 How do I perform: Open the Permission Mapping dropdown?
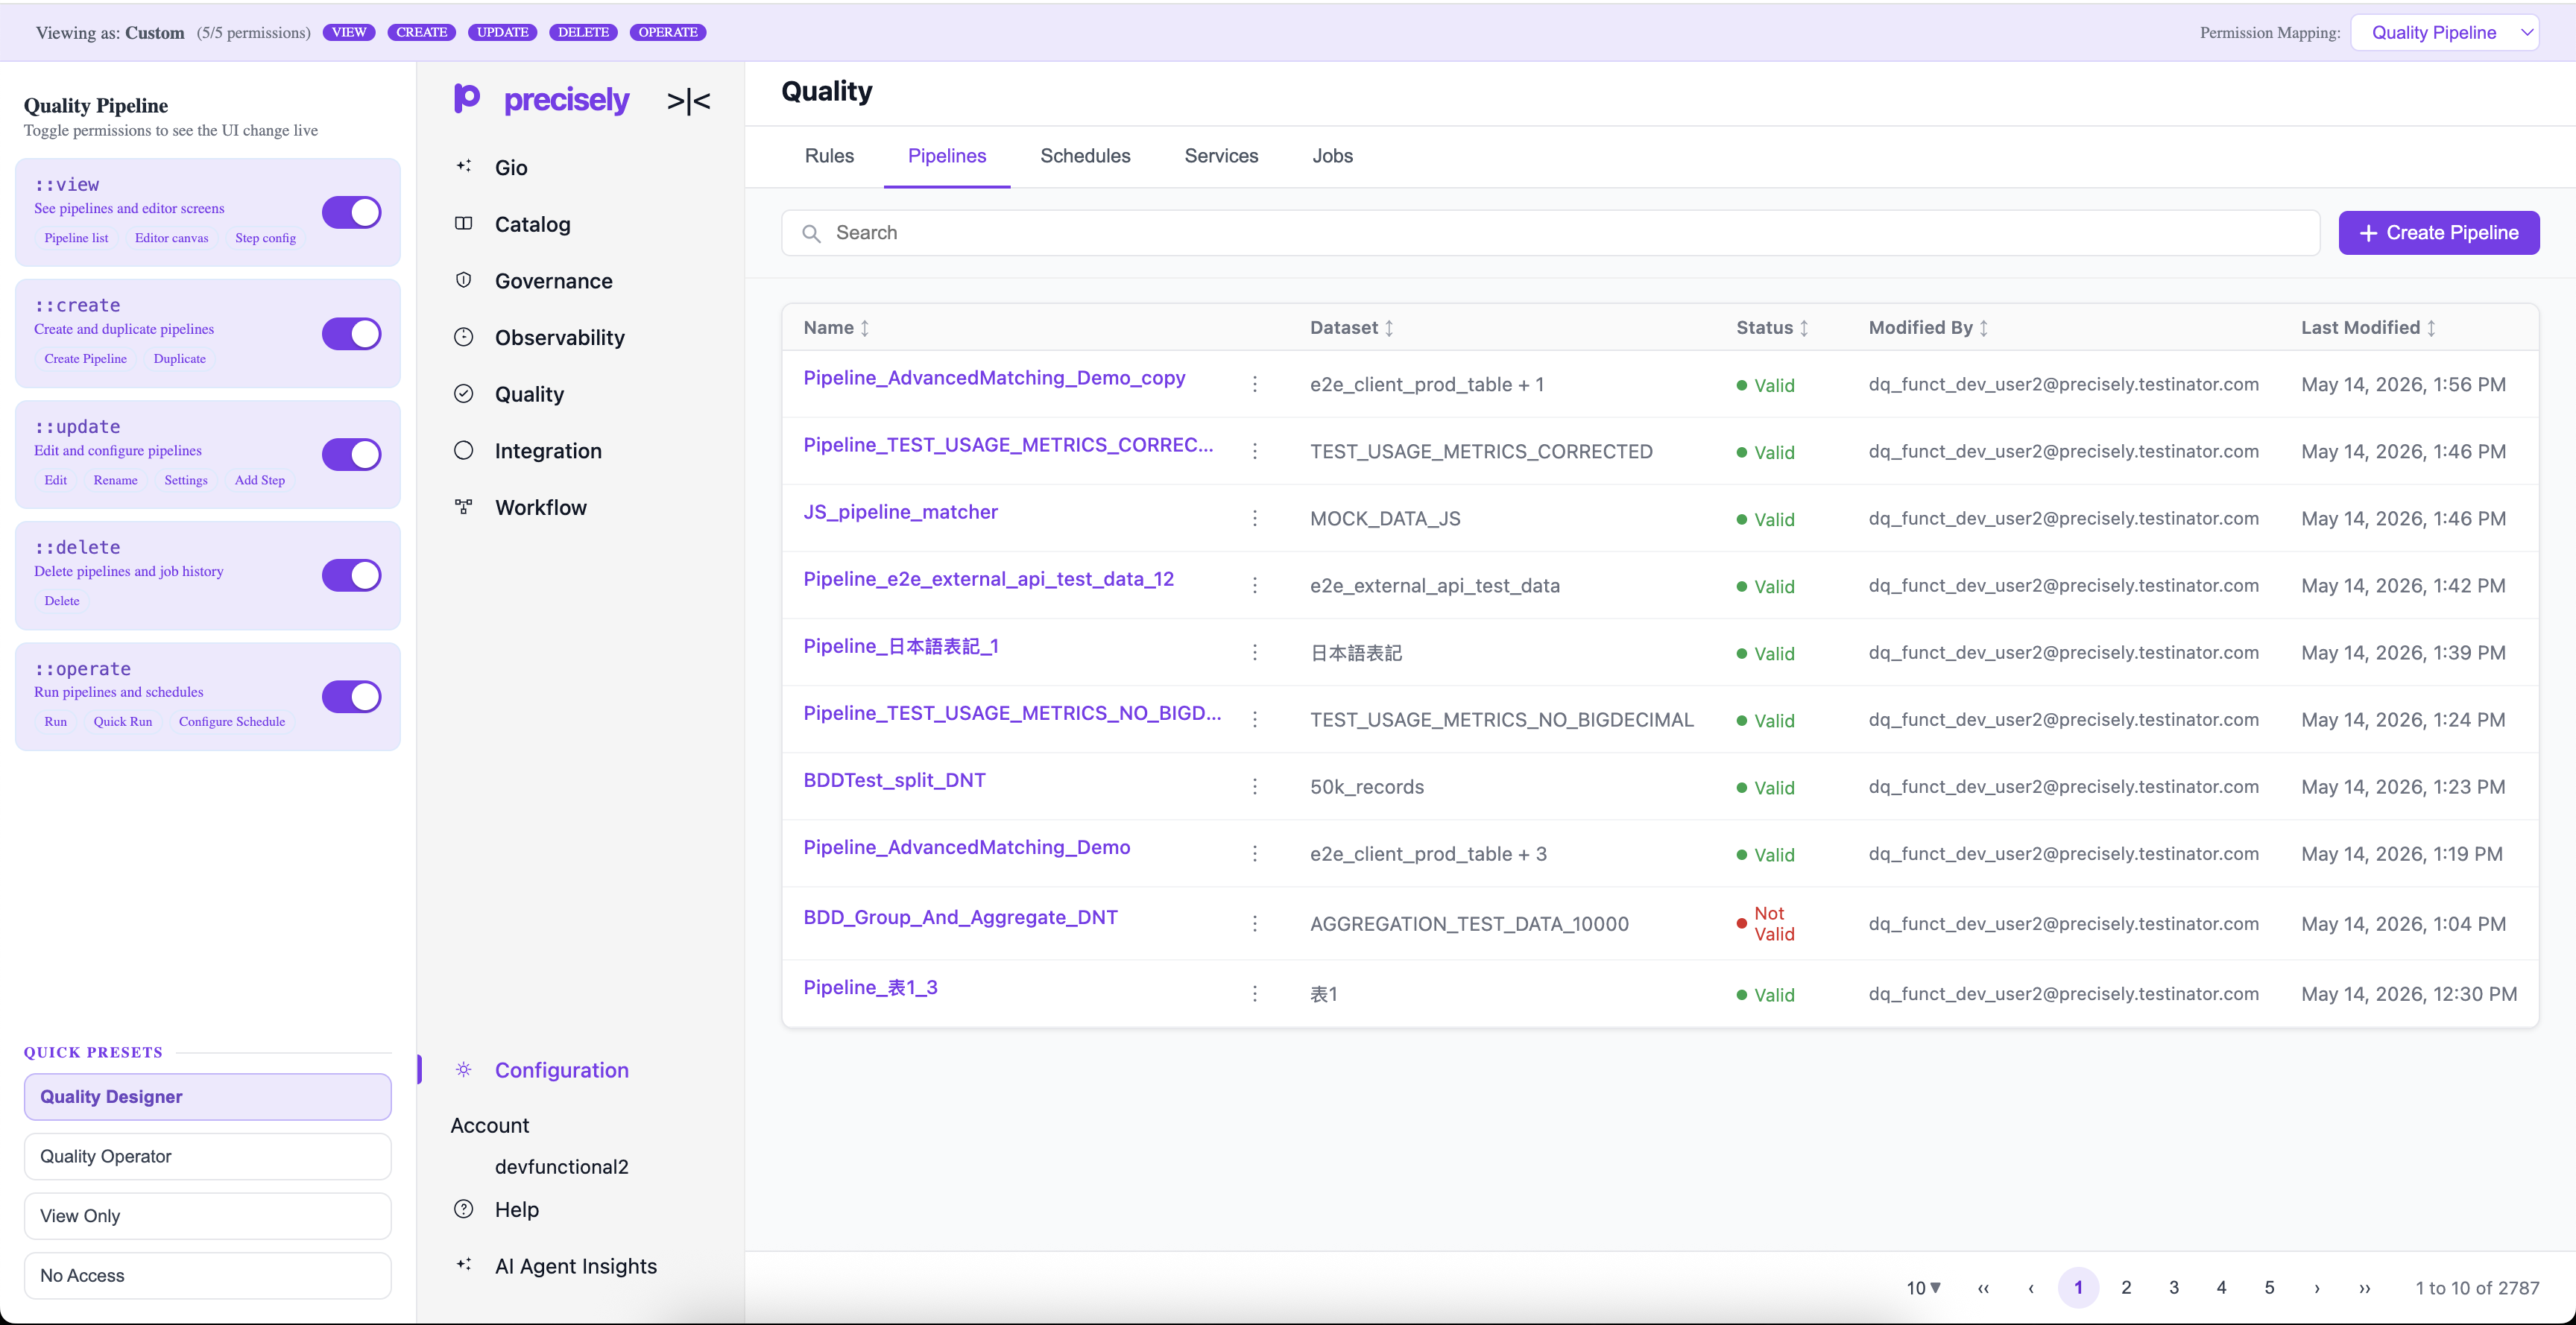click(x=2445, y=32)
